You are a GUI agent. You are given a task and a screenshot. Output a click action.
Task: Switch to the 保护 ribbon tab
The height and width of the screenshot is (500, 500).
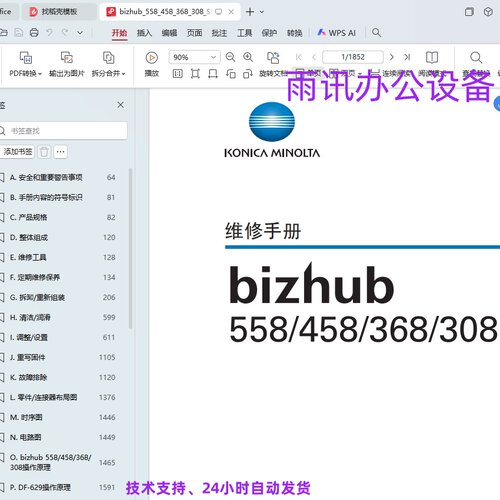(x=269, y=33)
